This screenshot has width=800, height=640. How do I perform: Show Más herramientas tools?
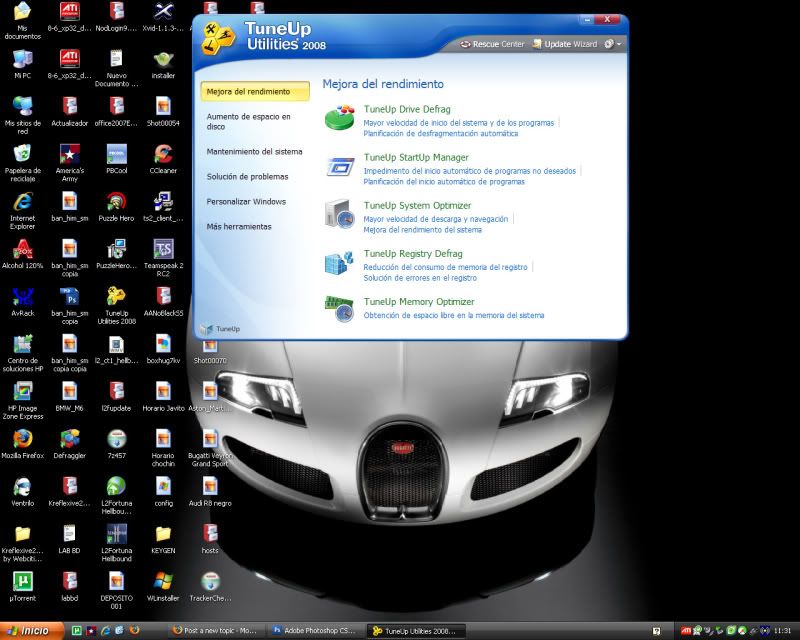click(x=239, y=227)
